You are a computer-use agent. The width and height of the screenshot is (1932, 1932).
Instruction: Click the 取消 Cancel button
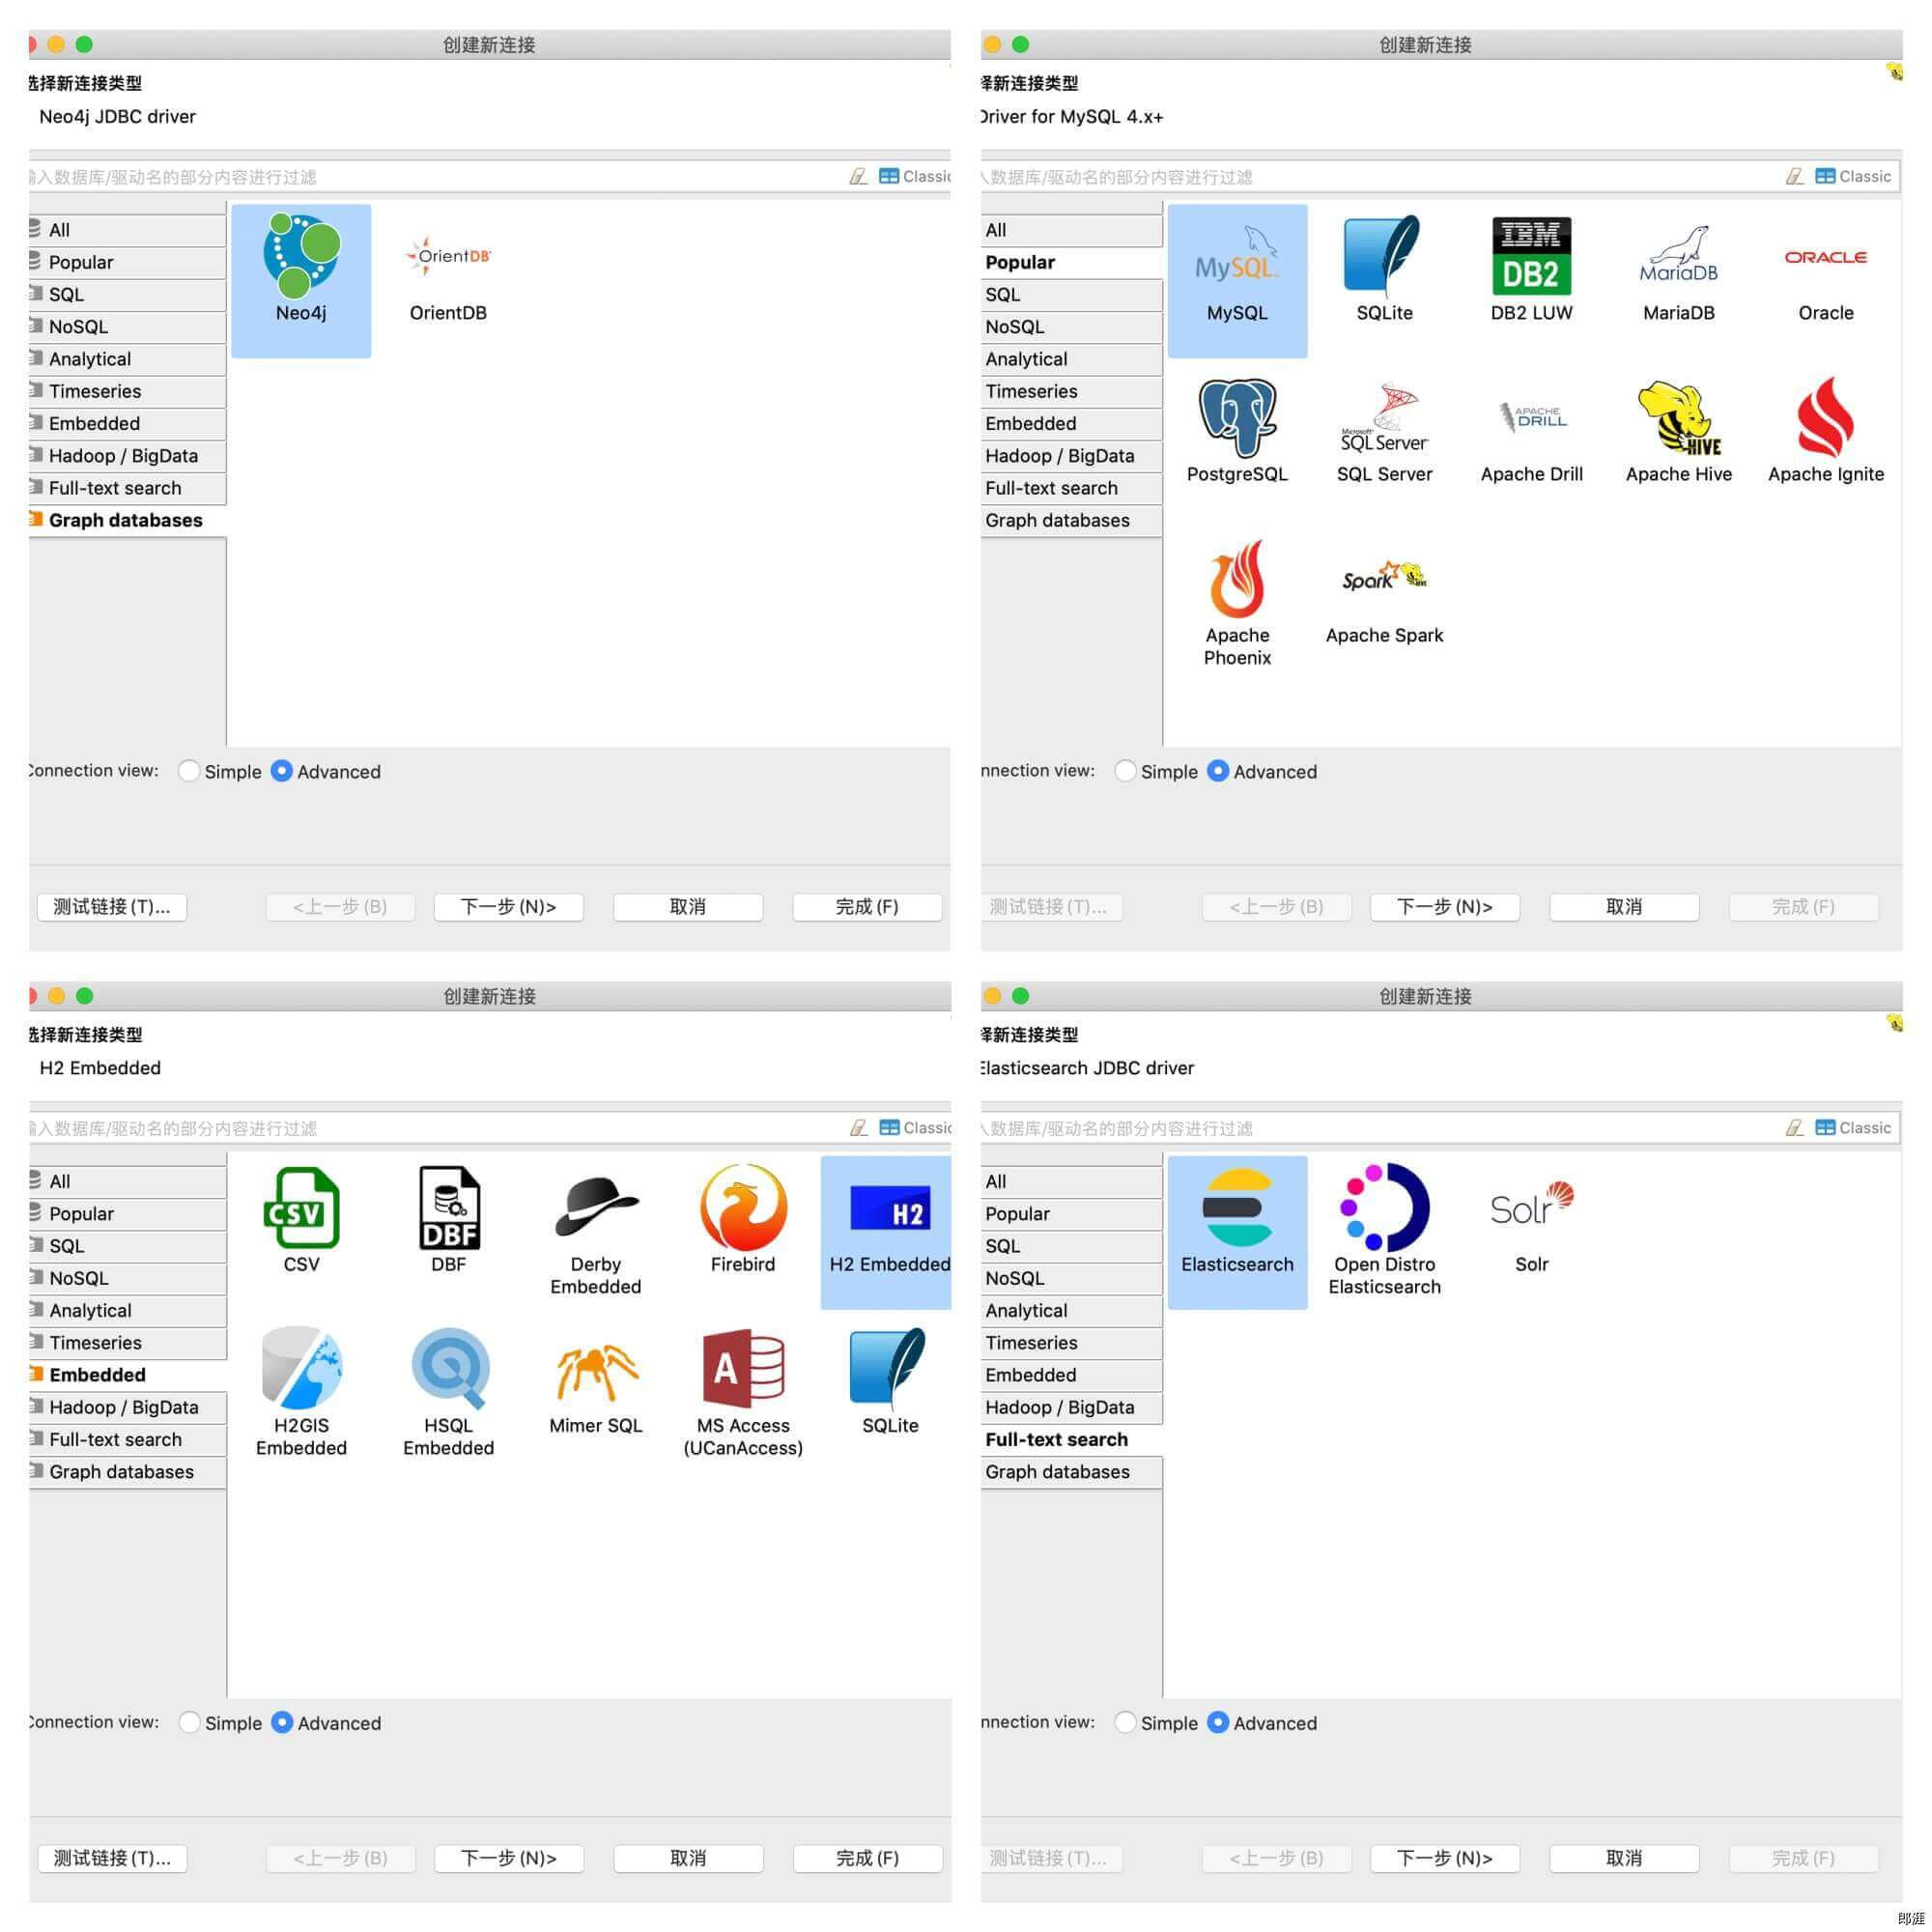click(692, 906)
